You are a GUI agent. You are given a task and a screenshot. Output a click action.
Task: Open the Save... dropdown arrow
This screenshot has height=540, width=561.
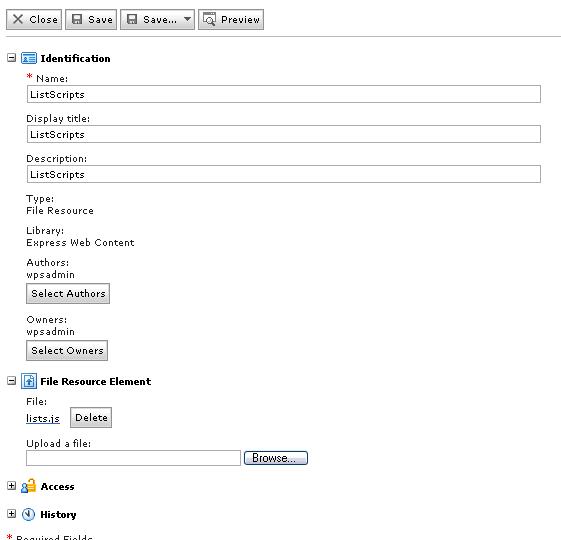[187, 19]
